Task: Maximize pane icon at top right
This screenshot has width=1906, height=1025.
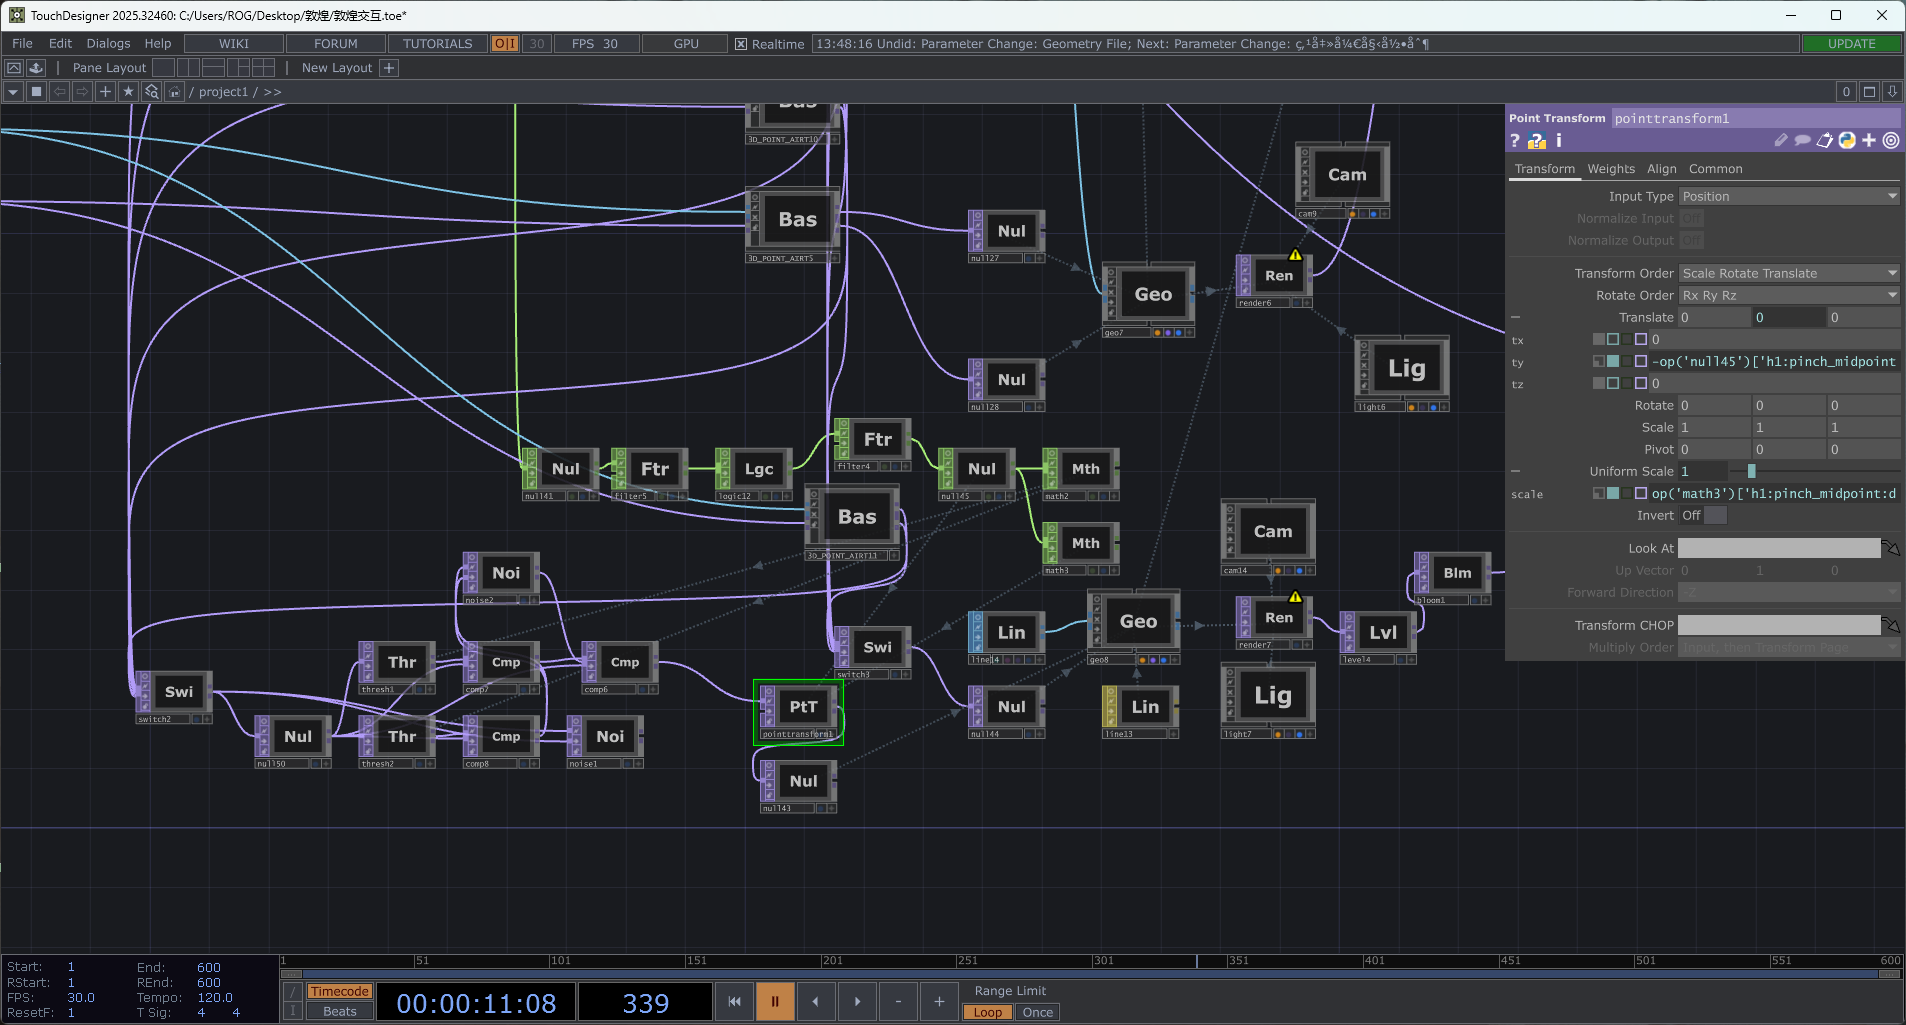Action: (x=1869, y=92)
